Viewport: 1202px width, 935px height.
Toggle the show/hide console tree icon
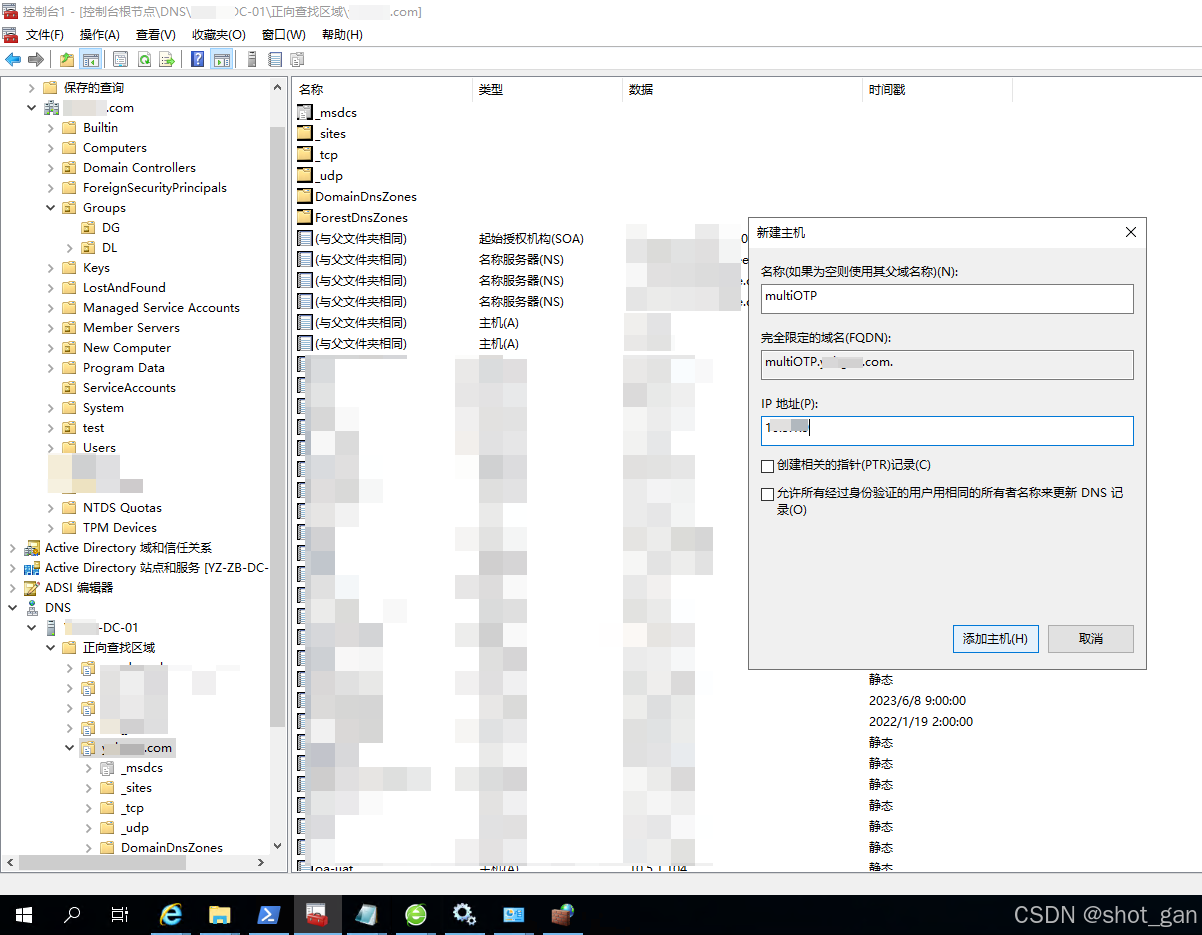click(x=90, y=60)
